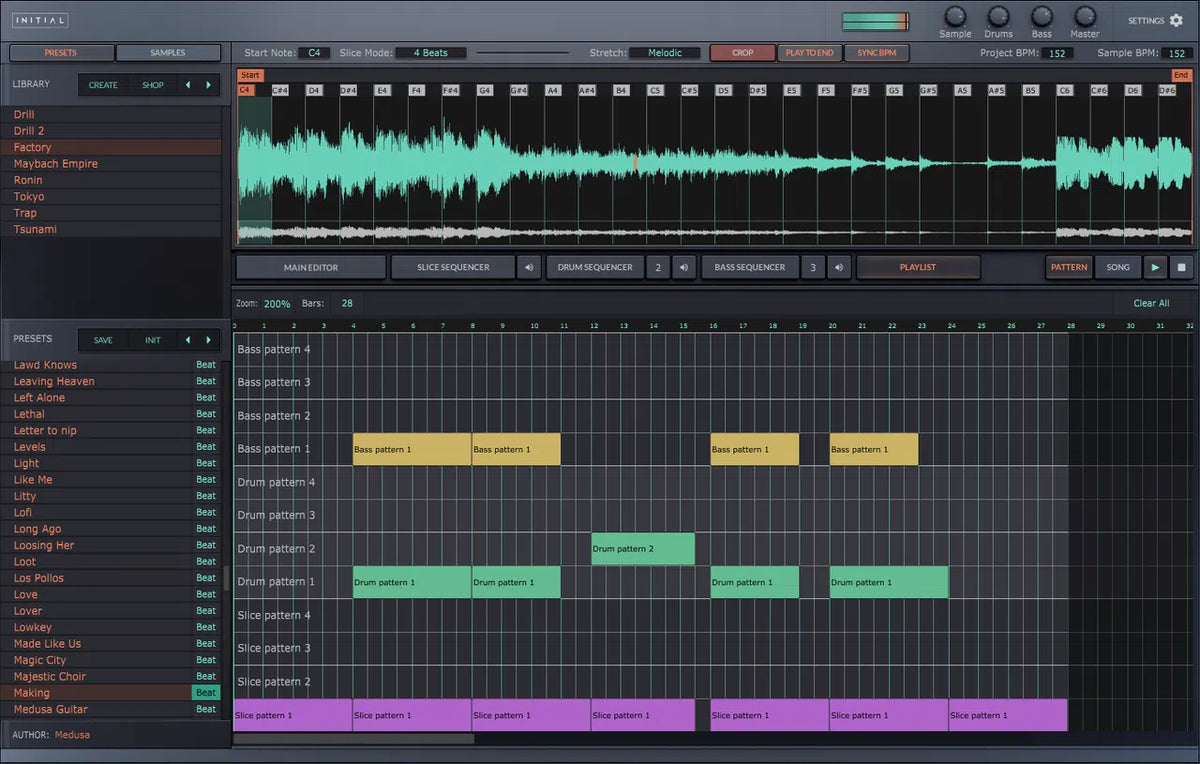Toggle PLAY TO END mode
The width and height of the screenshot is (1200, 764).
point(810,52)
